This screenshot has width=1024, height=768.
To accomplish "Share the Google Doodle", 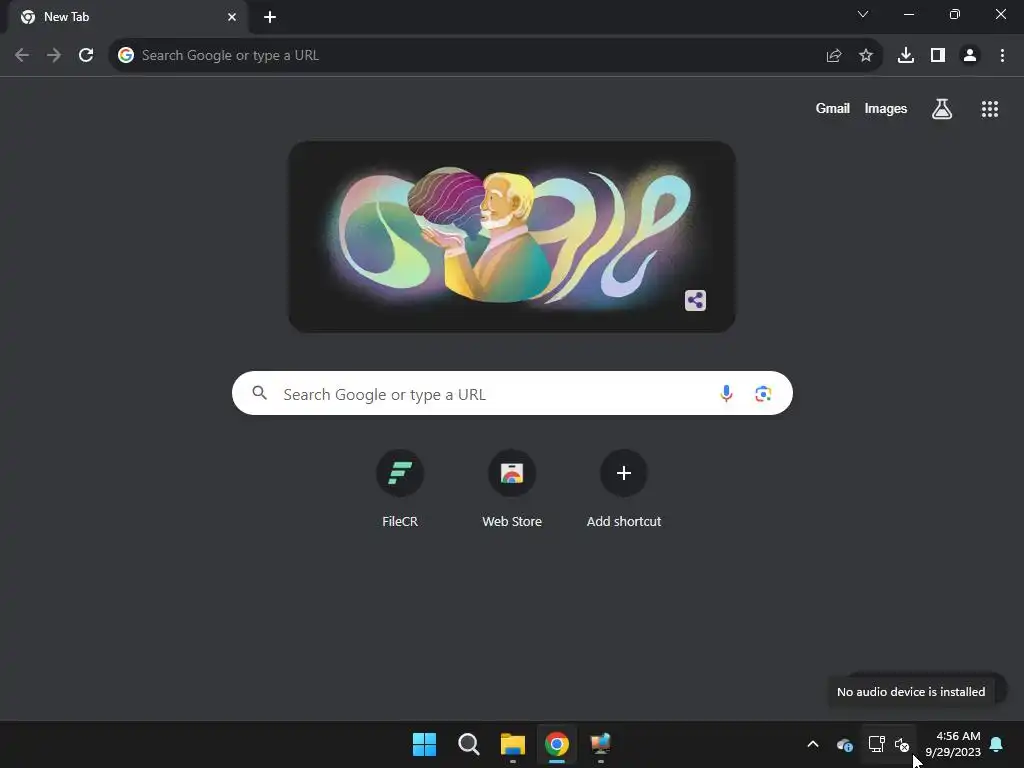I will coord(696,300).
